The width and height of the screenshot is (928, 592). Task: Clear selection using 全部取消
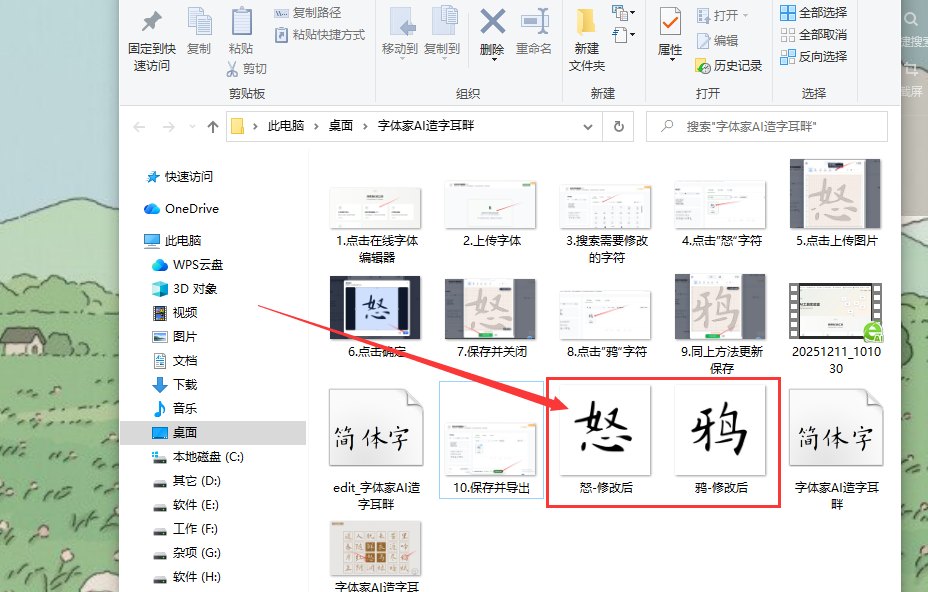815,33
